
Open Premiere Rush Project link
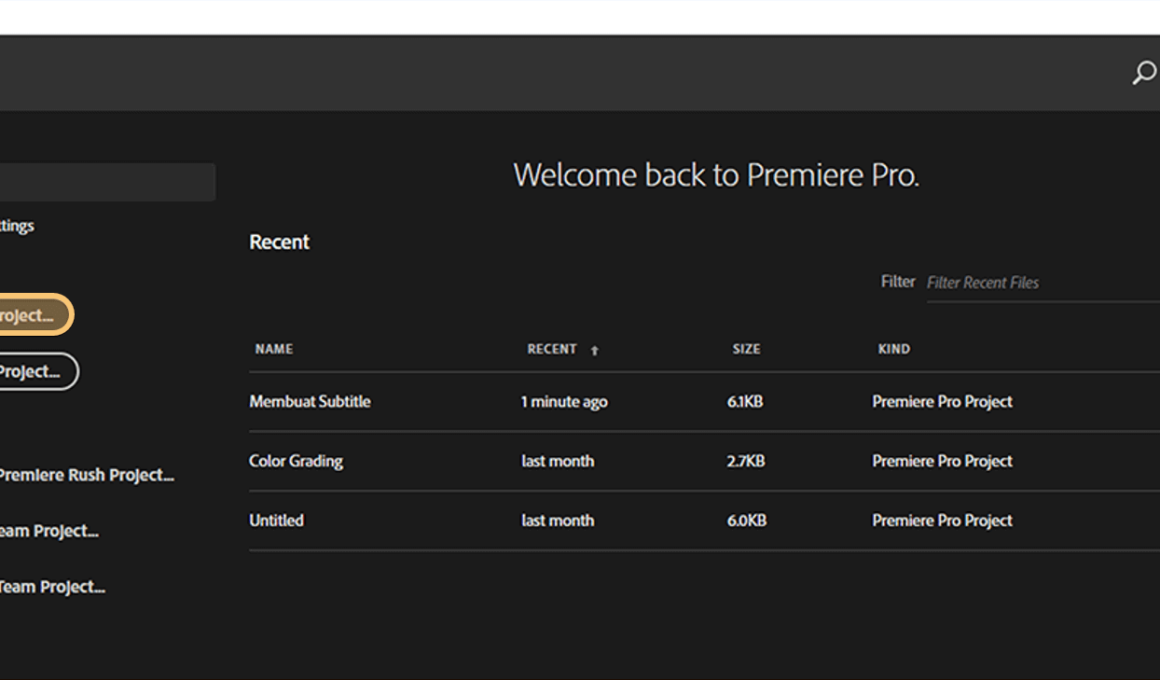(x=87, y=475)
